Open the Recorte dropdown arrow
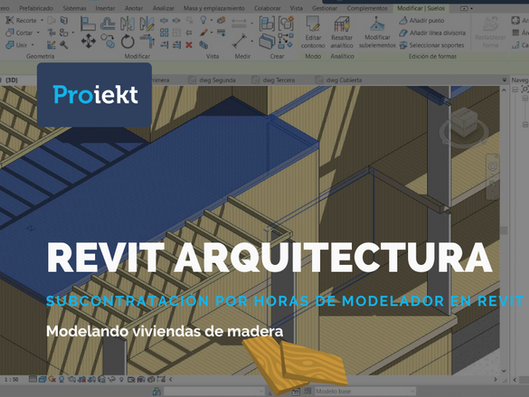The height and width of the screenshot is (397, 529). (x=42, y=21)
